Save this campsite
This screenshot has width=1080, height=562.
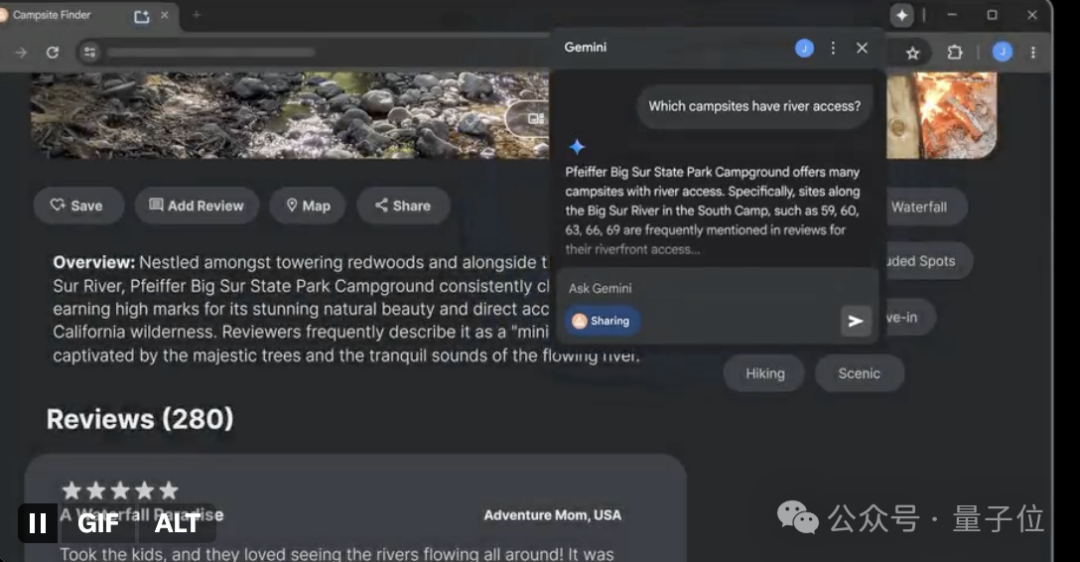(x=78, y=205)
